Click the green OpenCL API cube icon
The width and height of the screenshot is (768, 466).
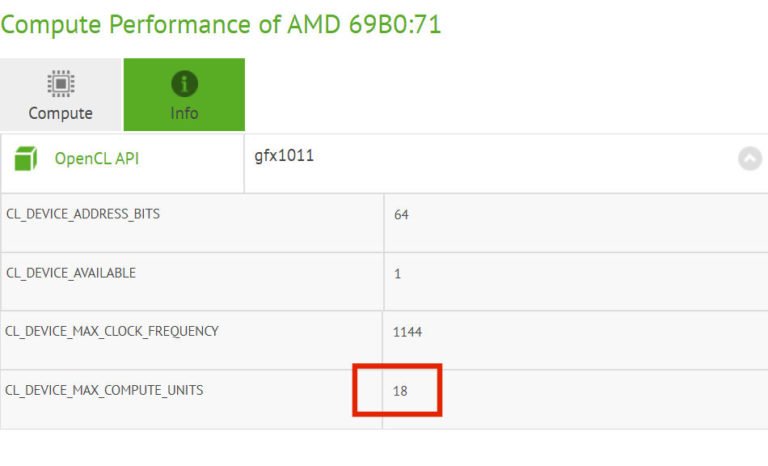tap(26, 158)
